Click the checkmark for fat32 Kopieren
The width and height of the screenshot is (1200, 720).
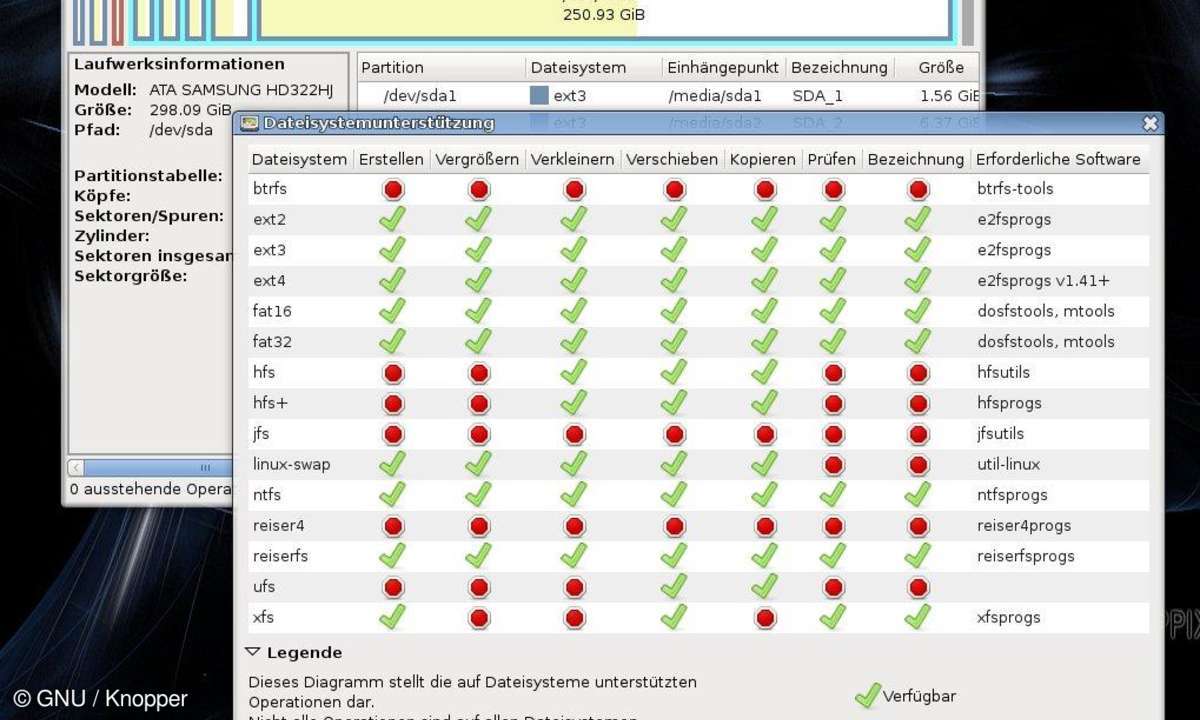[x=765, y=342]
